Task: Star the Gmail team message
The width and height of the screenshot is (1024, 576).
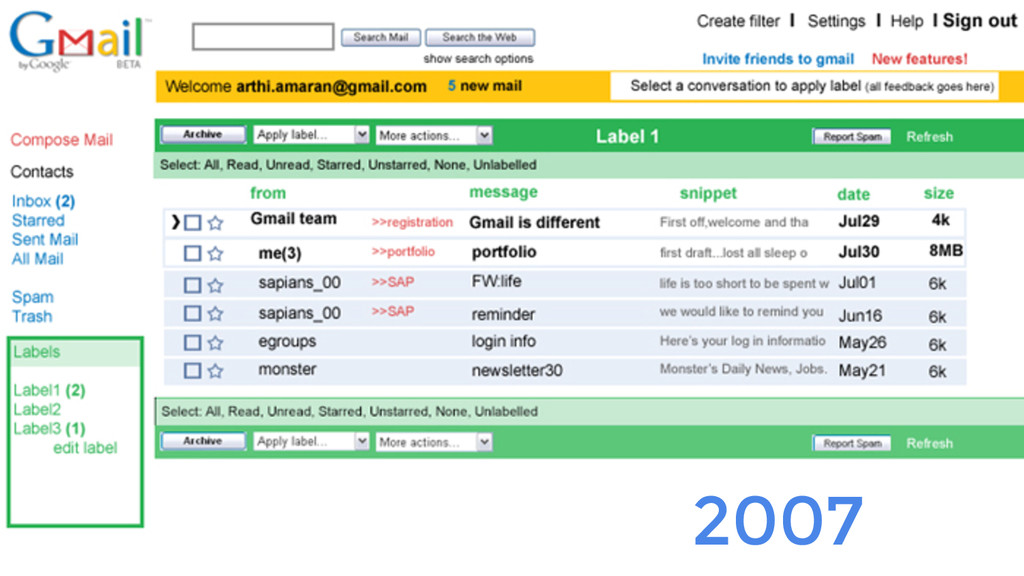Action: [x=216, y=223]
